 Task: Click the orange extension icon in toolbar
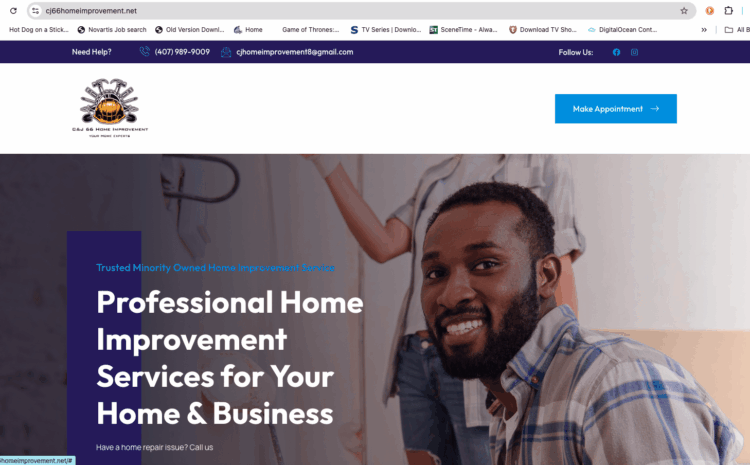(710, 11)
